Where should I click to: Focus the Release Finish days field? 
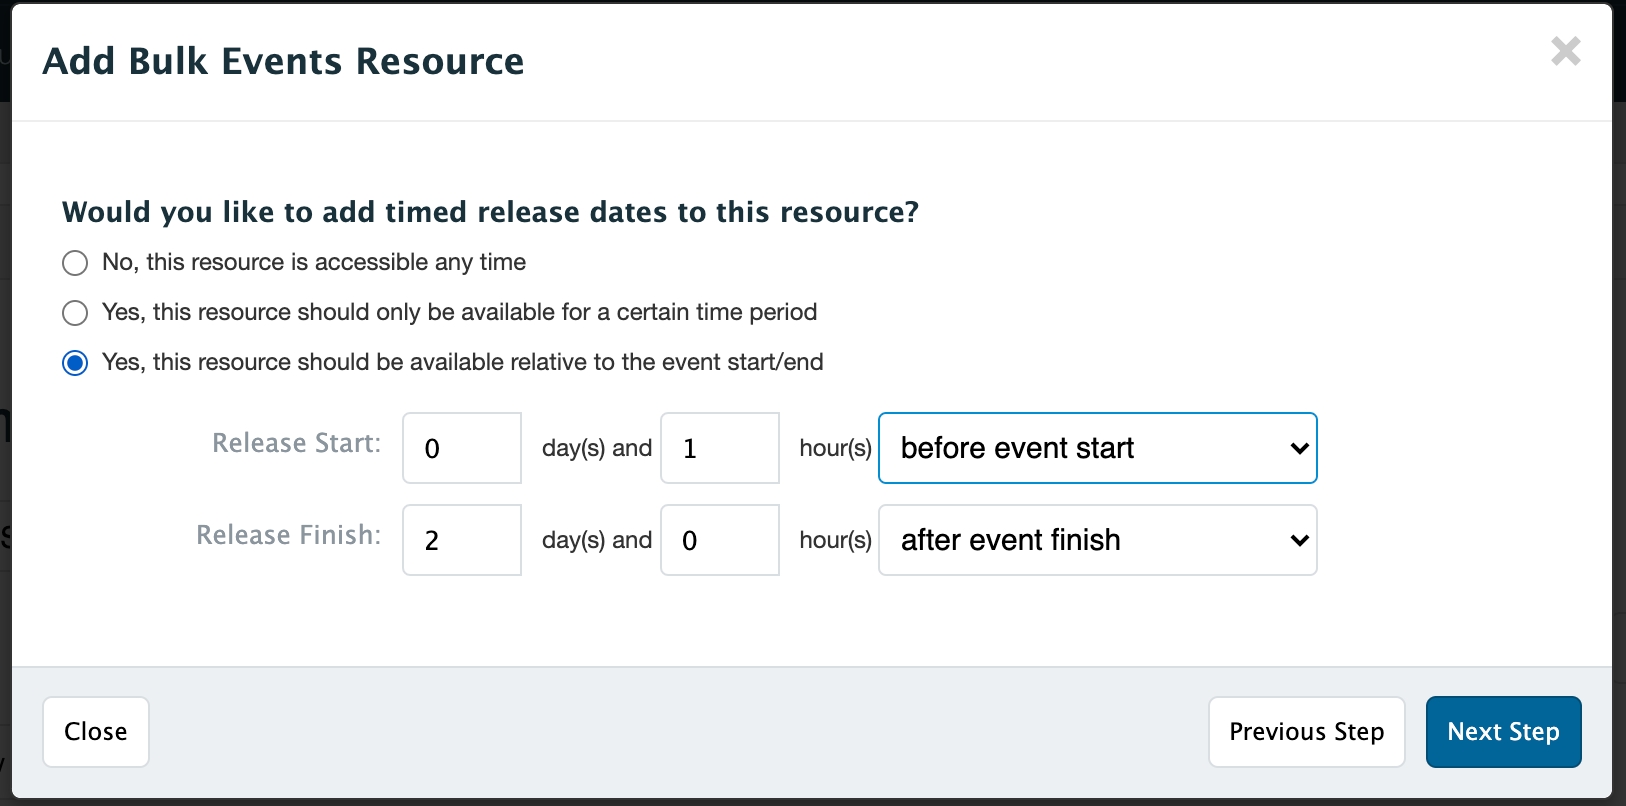(x=462, y=540)
